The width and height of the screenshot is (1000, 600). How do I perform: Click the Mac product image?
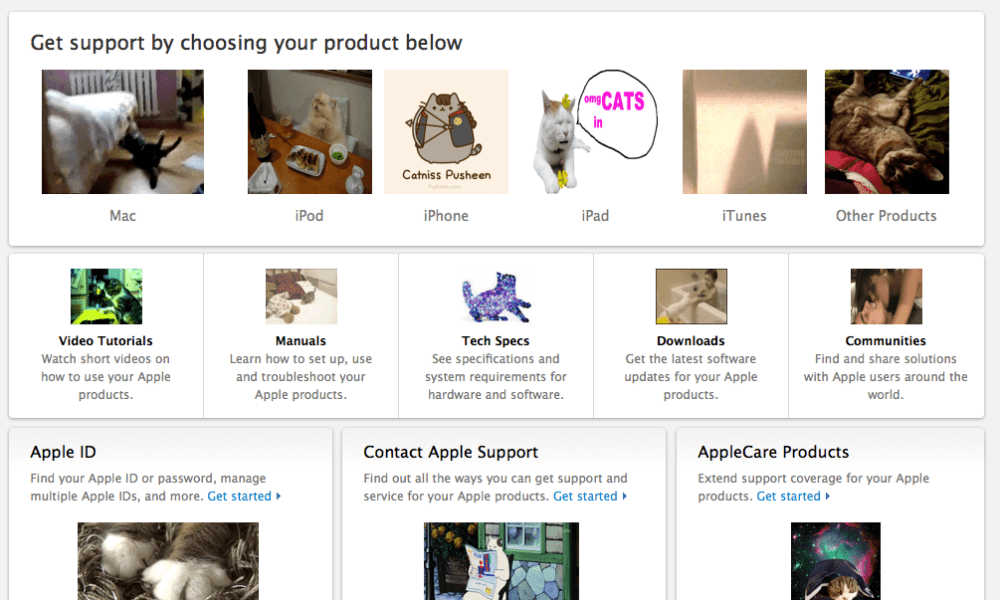(123, 132)
